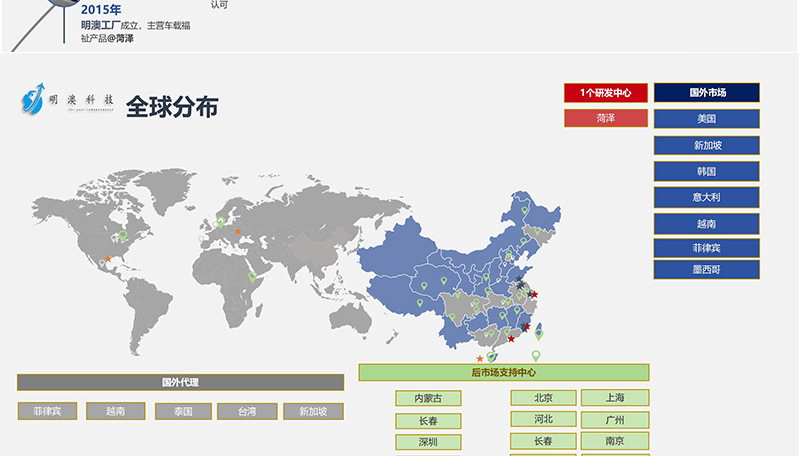
Task: Click the green pin over Western Europe
Action: point(220,222)
